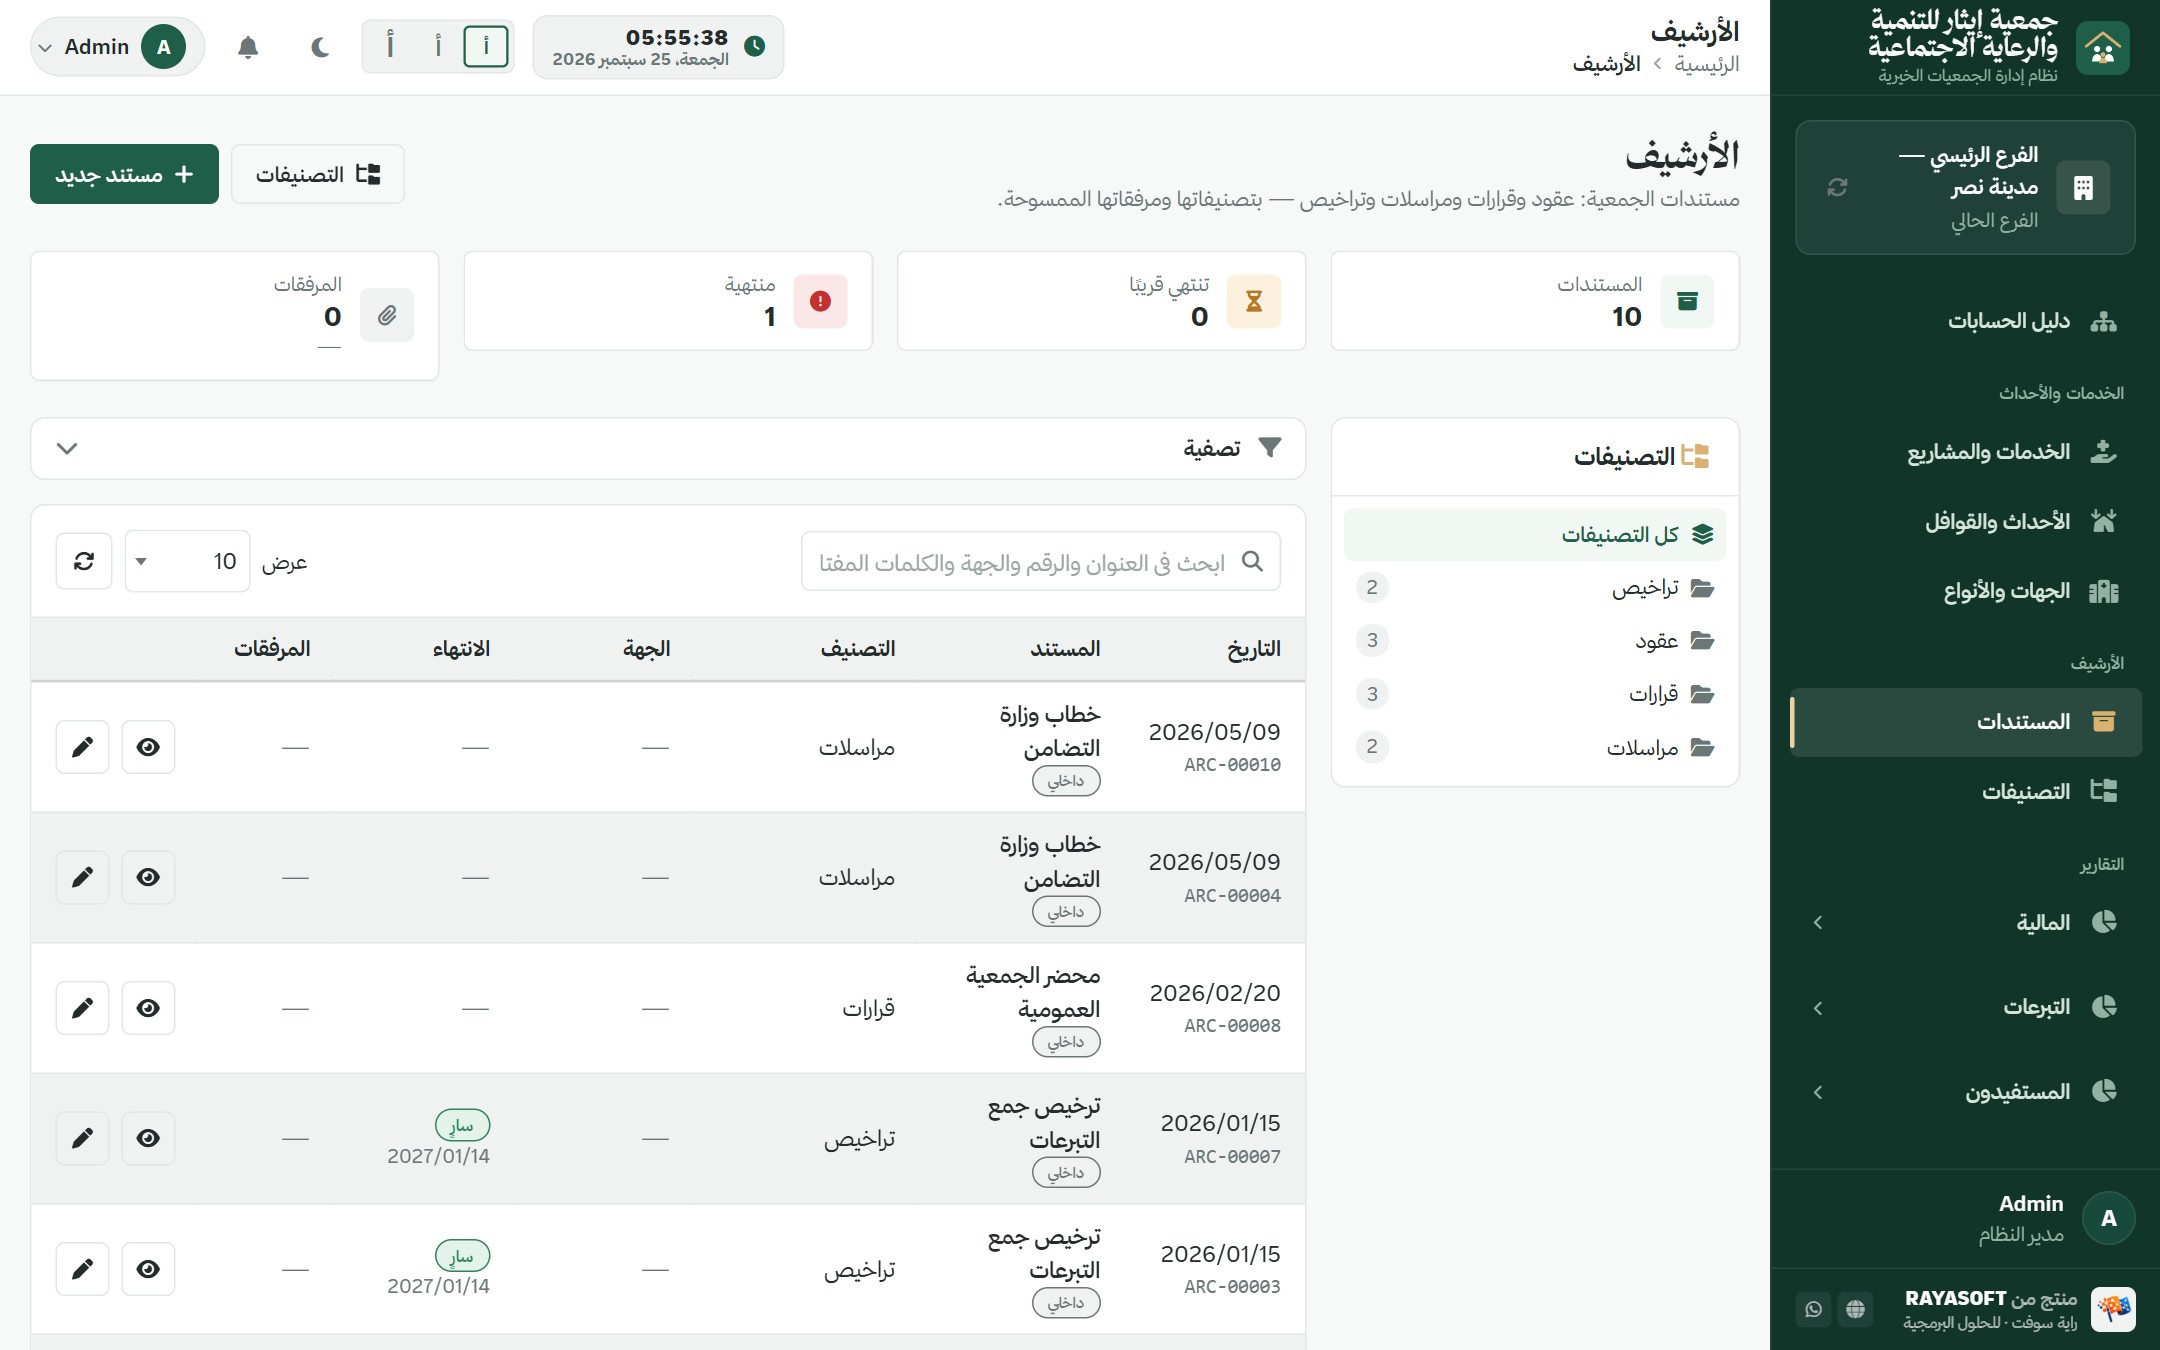Click the التصنيفات button beside new document
The height and width of the screenshot is (1350, 2160).
tap(318, 174)
